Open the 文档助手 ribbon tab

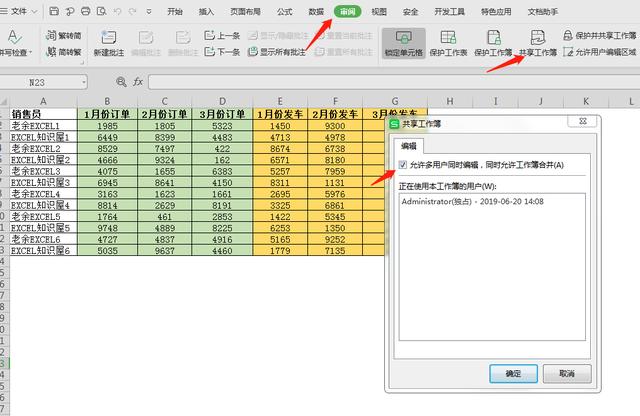(x=543, y=11)
